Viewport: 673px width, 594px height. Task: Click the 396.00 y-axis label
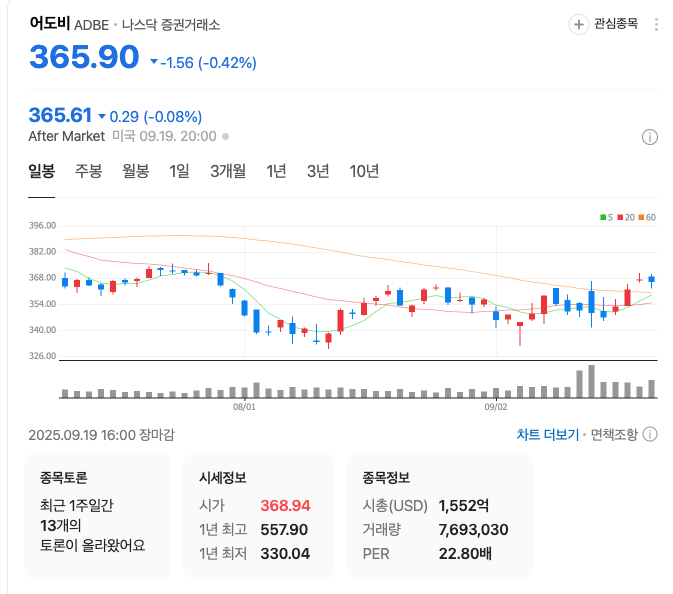click(42, 226)
